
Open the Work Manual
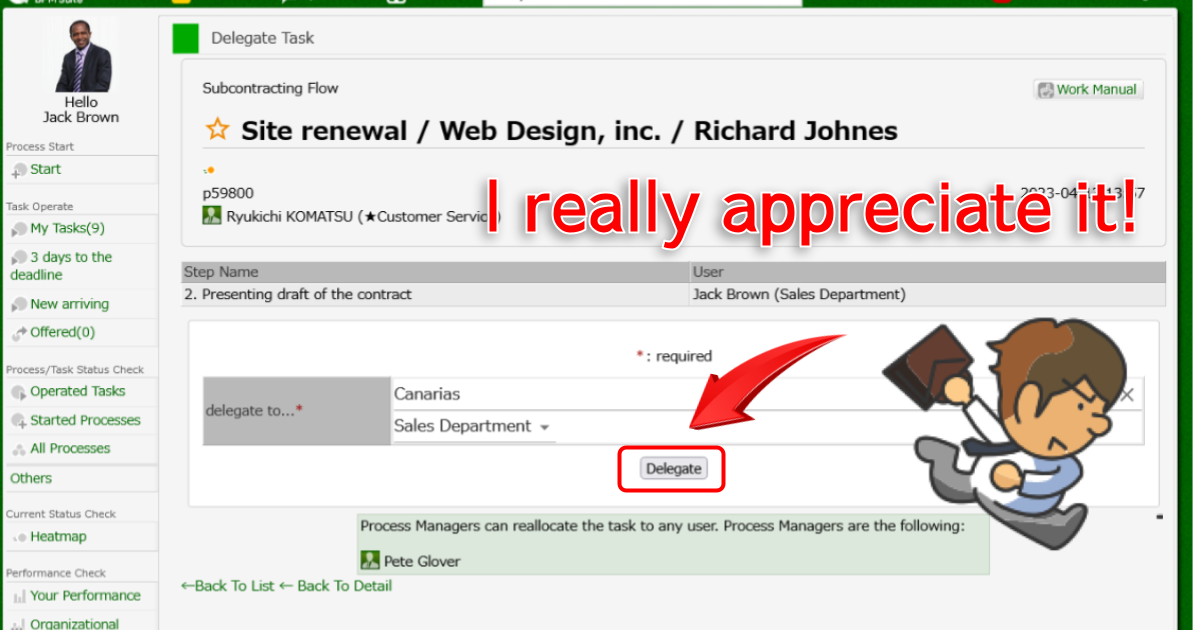(x=1088, y=89)
